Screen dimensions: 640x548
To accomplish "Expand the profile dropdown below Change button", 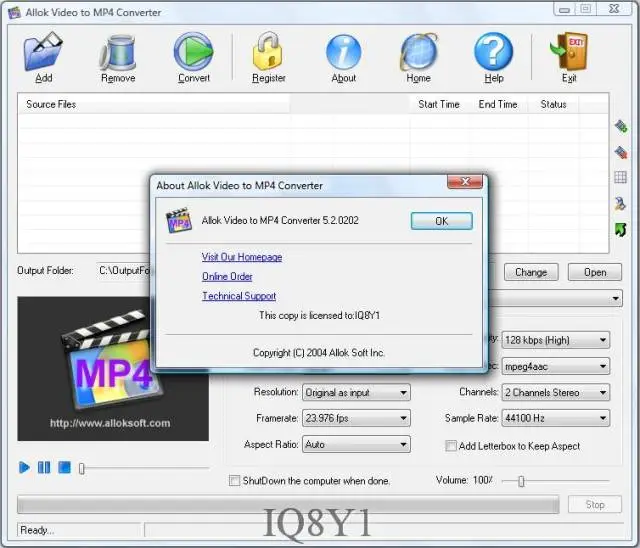I will coord(616,298).
